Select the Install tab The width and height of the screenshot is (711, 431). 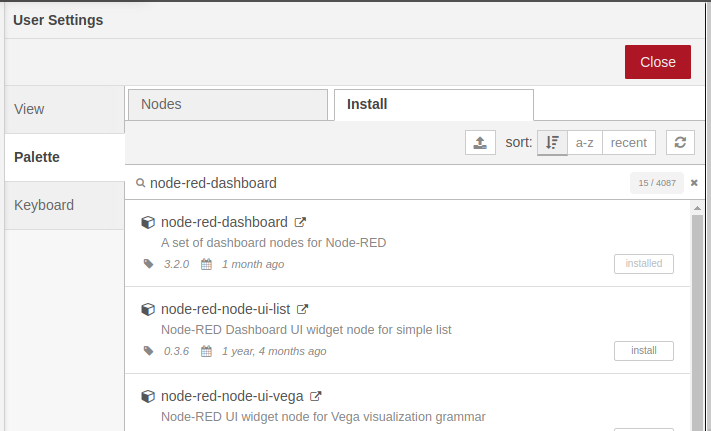coord(433,104)
